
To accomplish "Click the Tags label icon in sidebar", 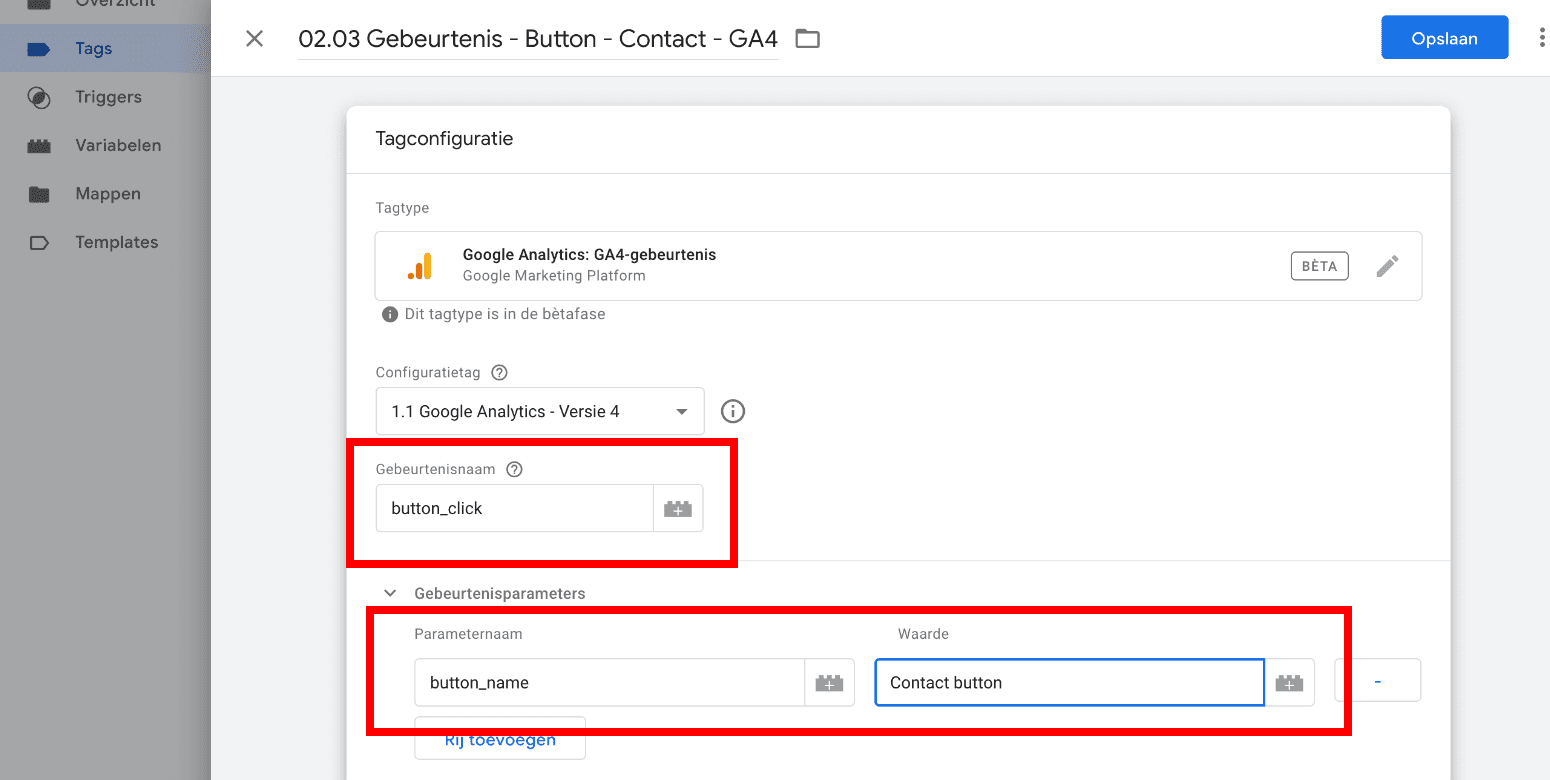I will click(x=38, y=48).
